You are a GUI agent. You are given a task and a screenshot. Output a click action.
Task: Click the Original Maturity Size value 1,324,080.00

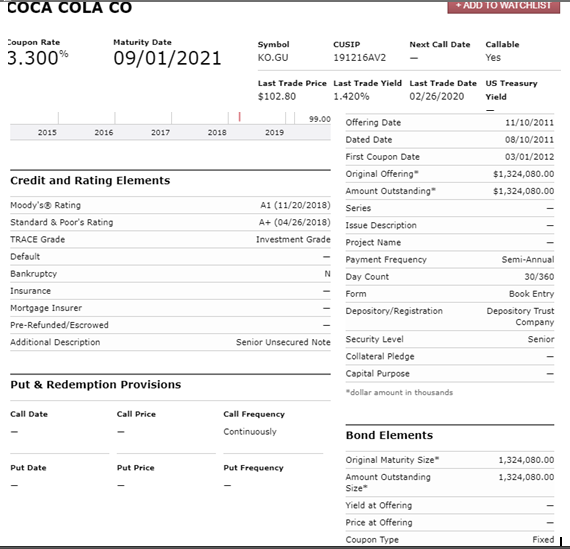click(x=526, y=460)
